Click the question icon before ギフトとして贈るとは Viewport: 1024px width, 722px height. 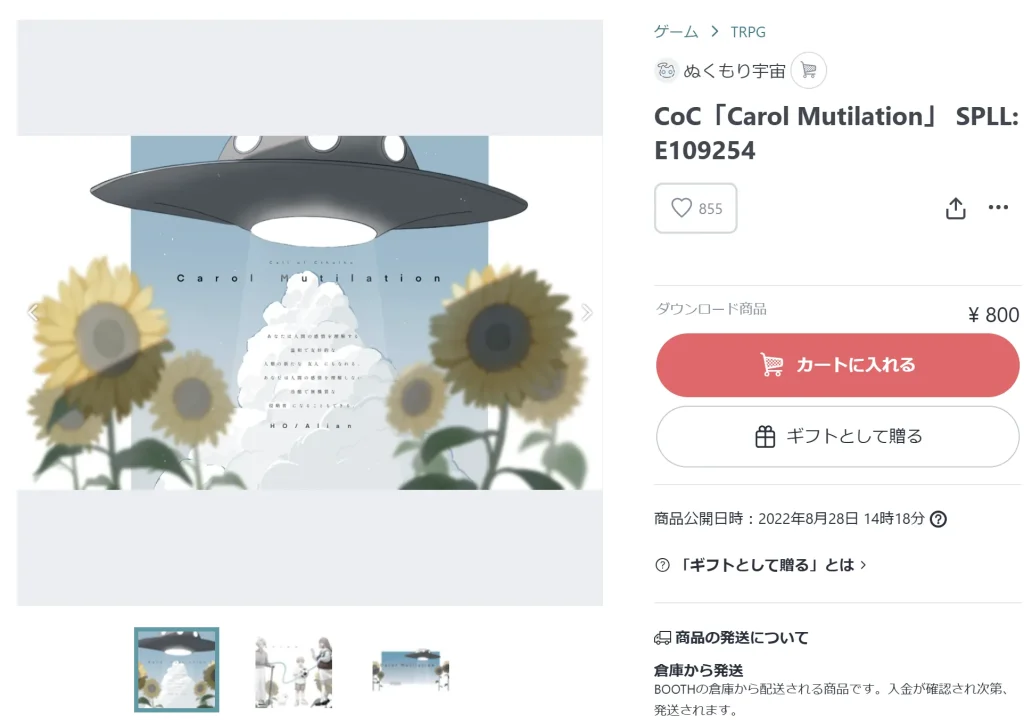point(662,565)
